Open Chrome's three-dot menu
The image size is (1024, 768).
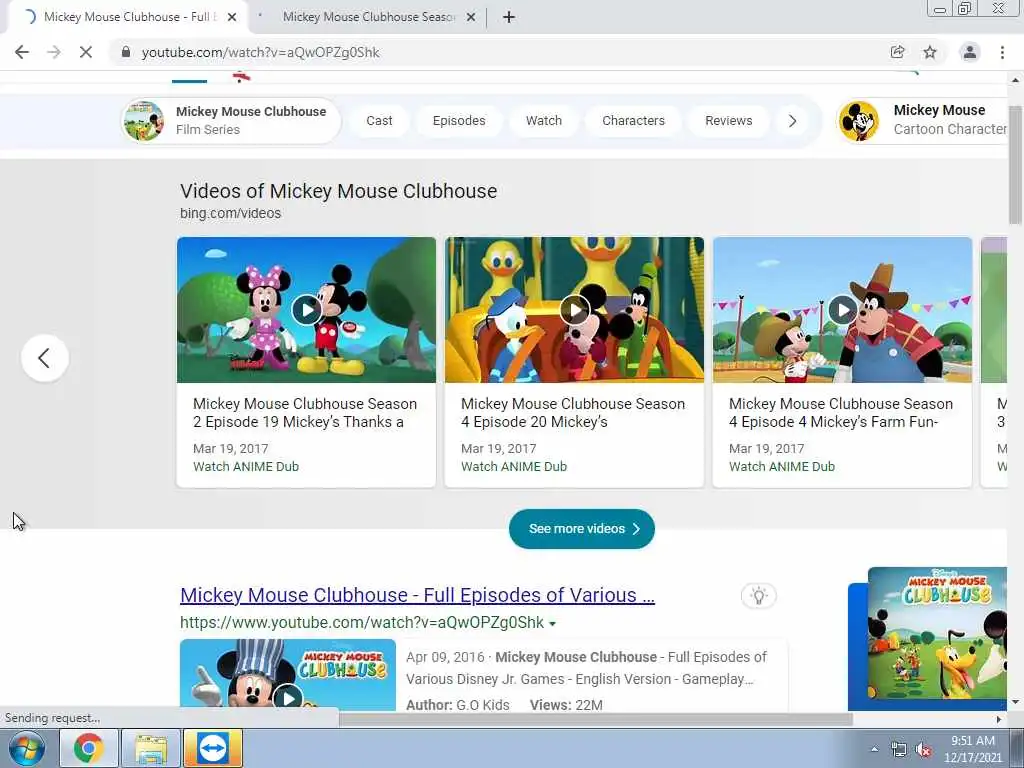tap(1002, 52)
